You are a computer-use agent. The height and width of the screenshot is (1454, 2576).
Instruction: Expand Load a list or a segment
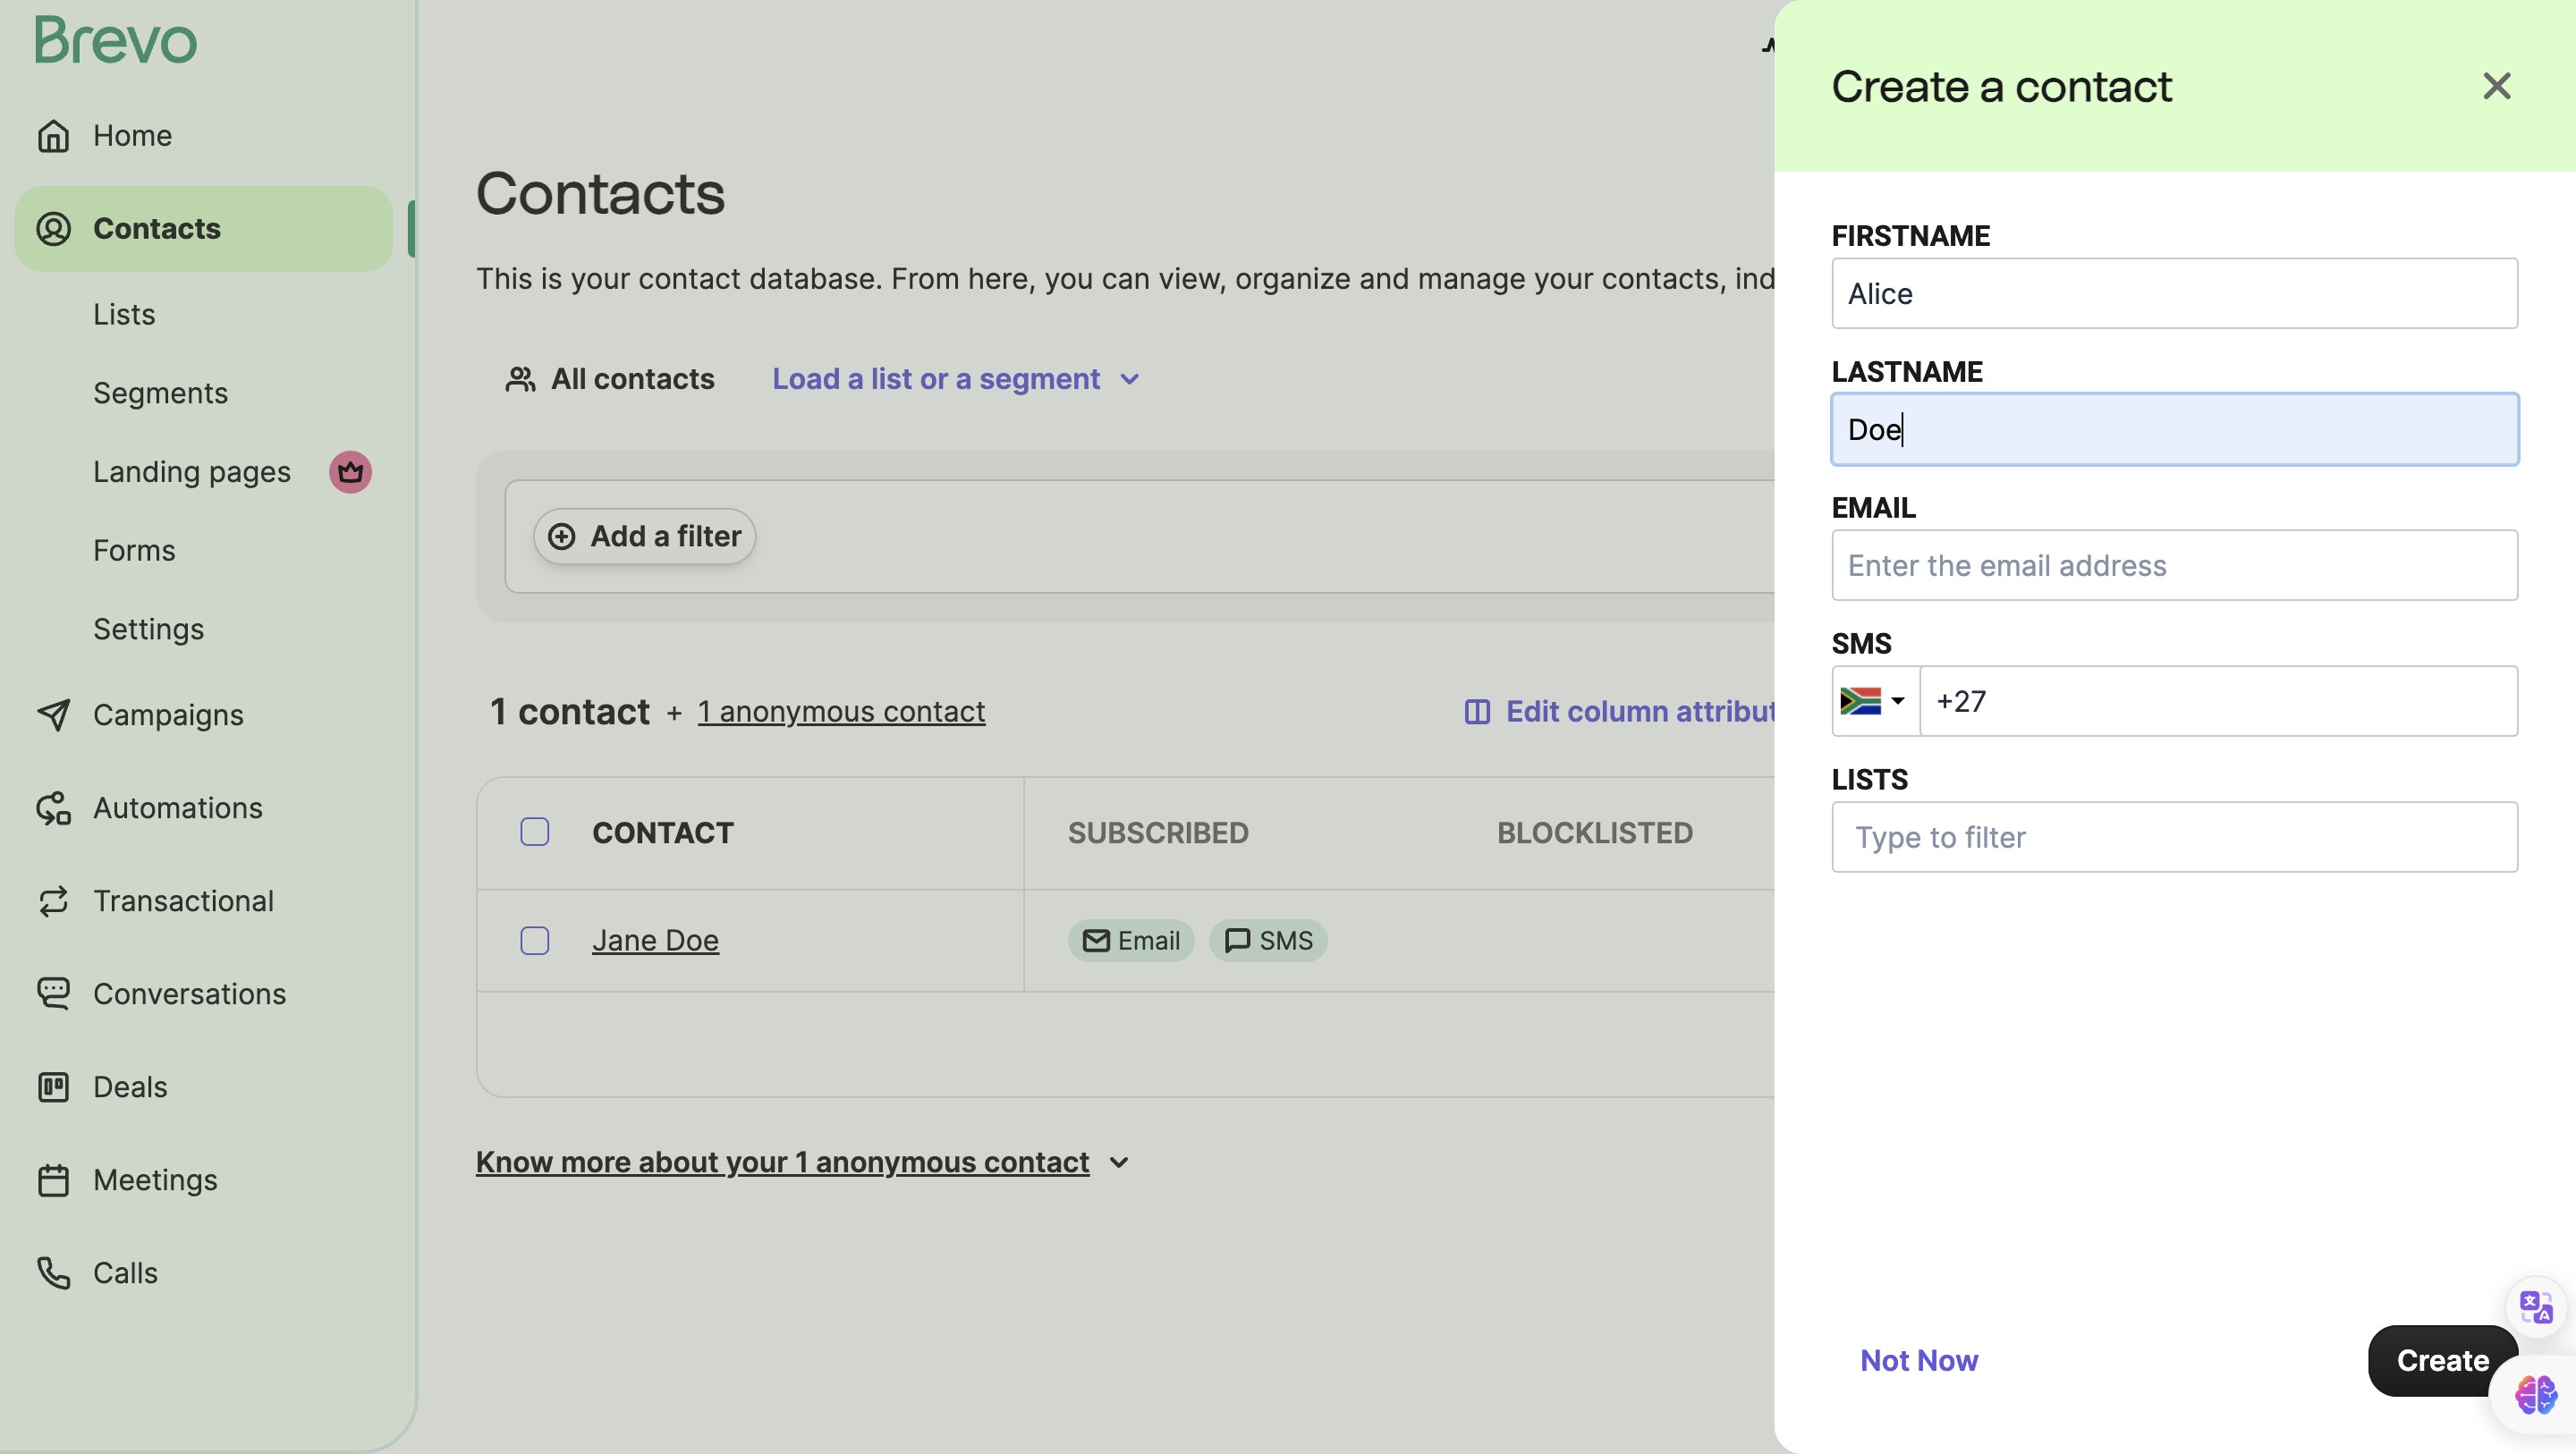(x=955, y=379)
